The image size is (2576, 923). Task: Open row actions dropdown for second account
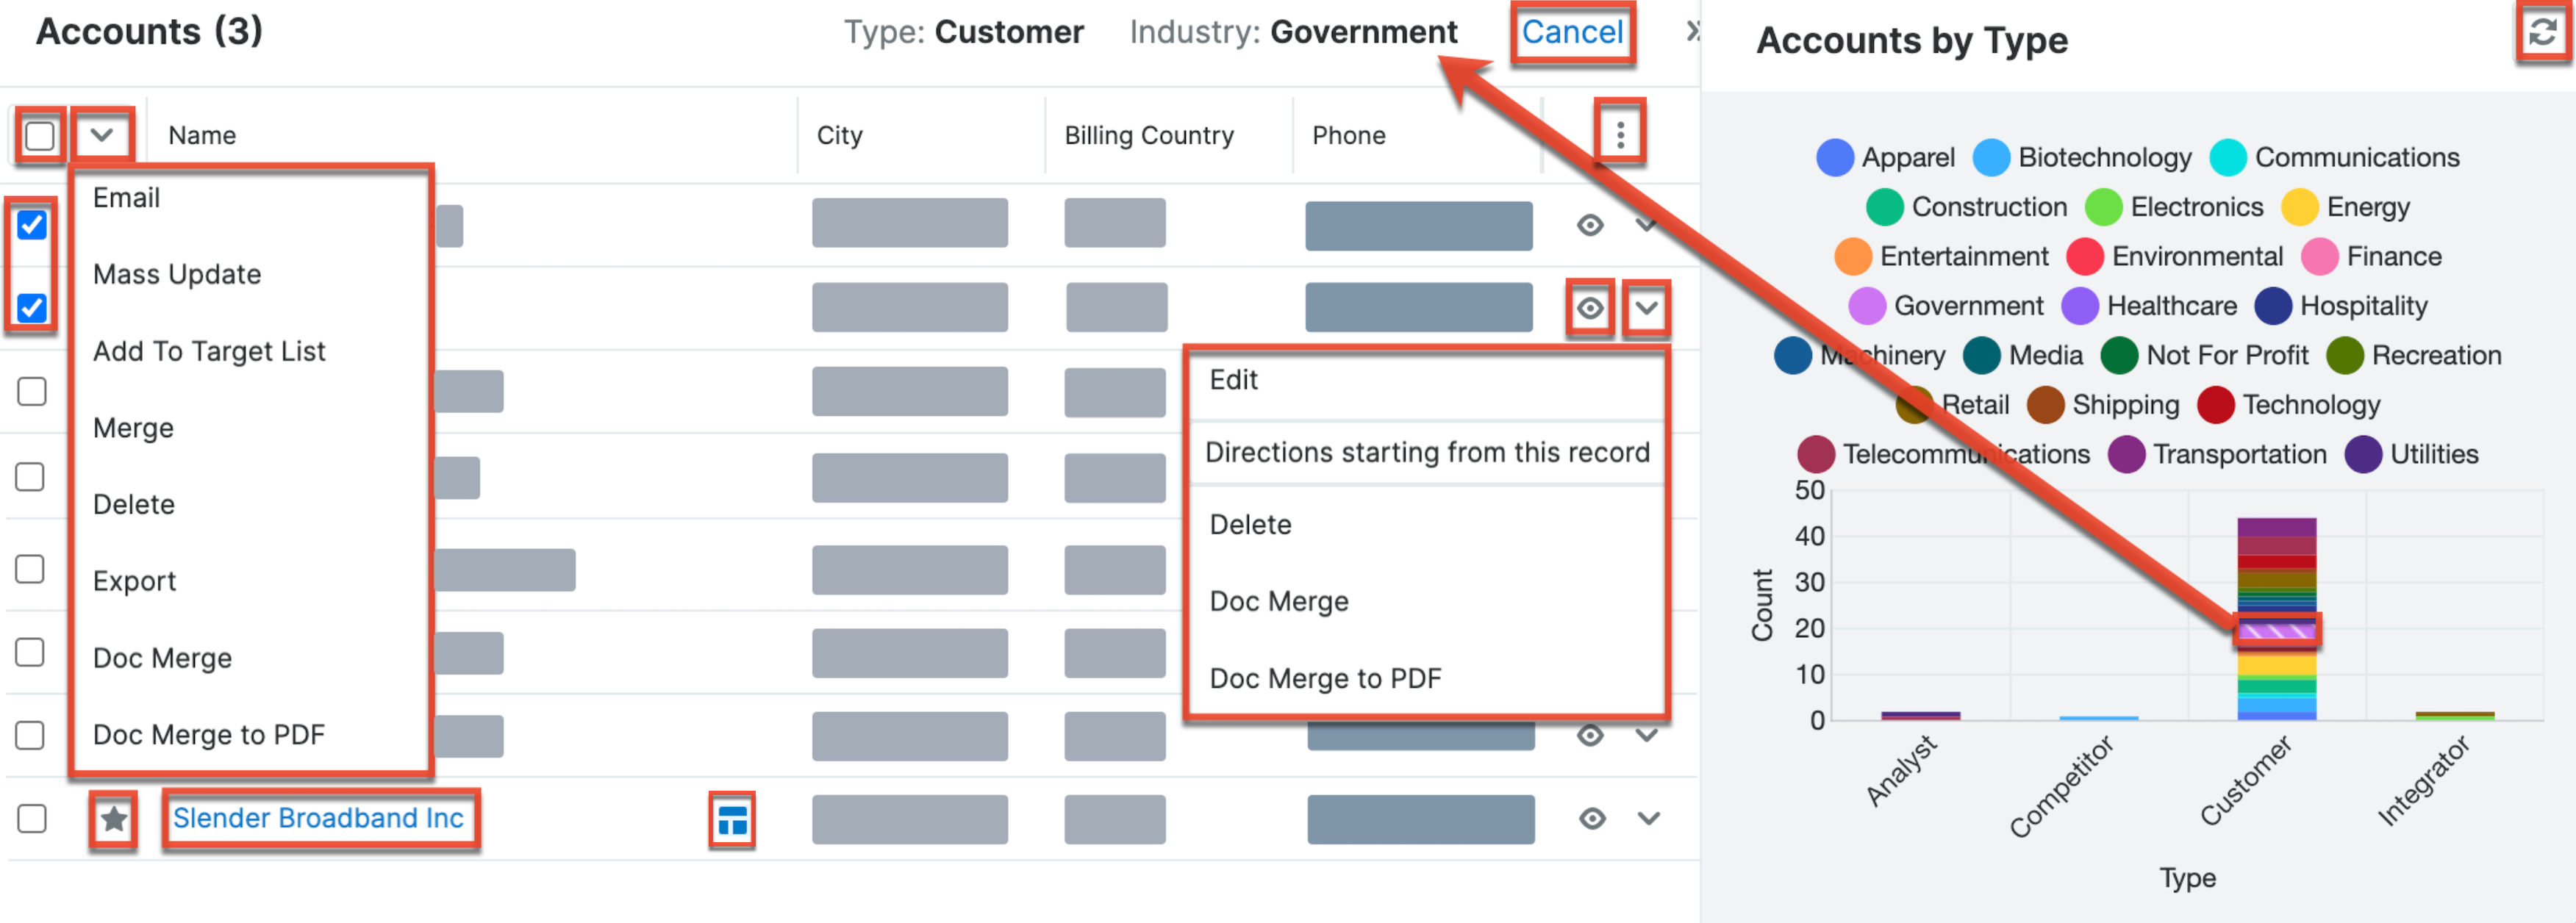(x=1646, y=308)
